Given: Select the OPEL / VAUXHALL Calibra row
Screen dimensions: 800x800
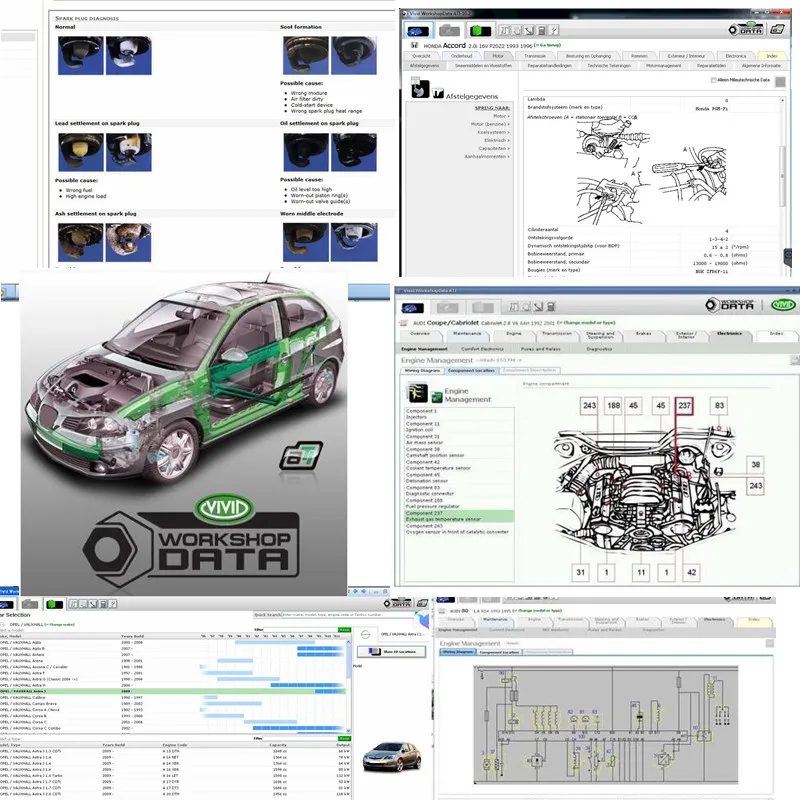Looking at the screenshot, I should point(172,697).
